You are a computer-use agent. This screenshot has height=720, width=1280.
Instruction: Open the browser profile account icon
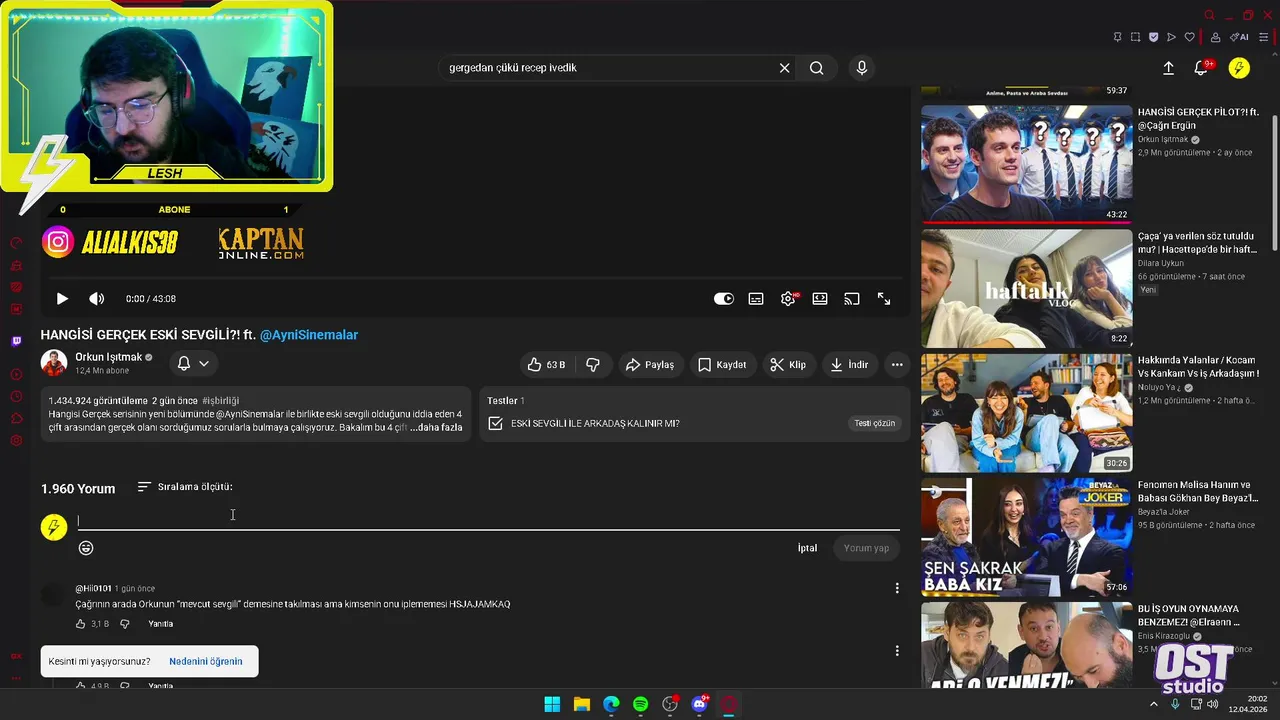(1215, 37)
